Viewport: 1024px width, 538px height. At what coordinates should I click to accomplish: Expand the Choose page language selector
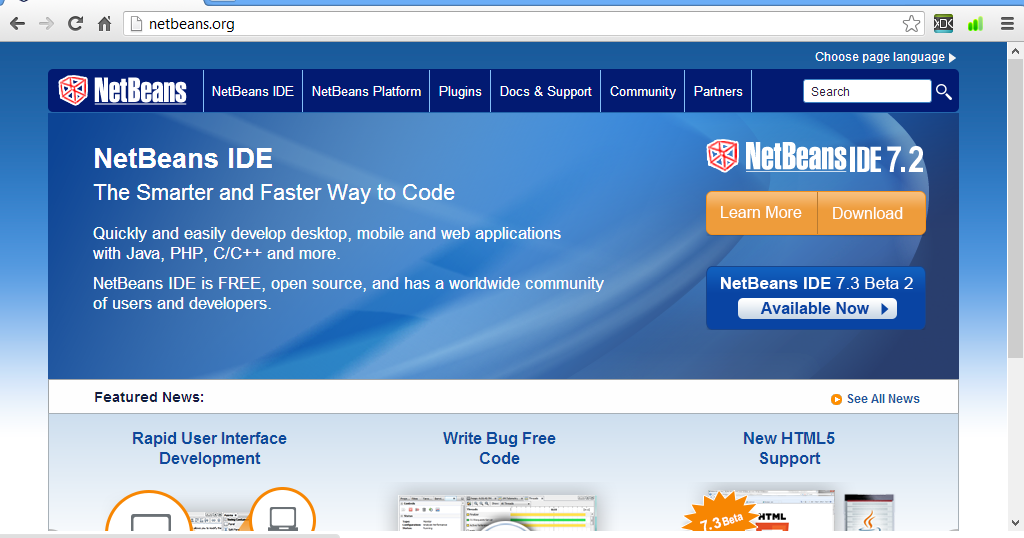pos(885,57)
